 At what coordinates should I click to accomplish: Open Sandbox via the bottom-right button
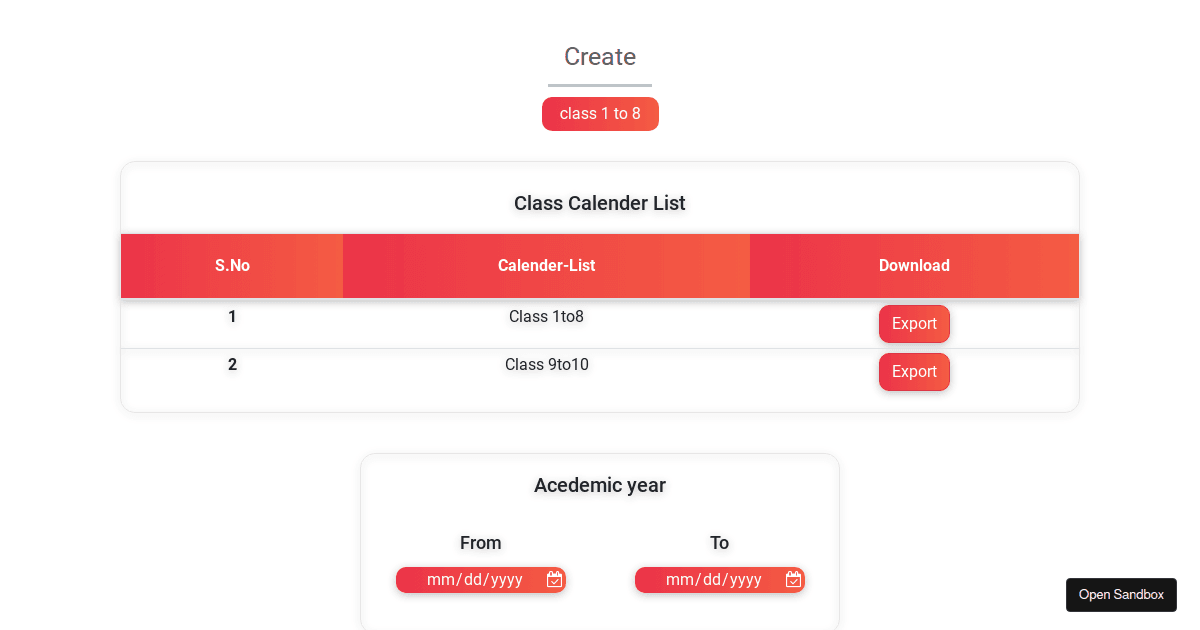tap(1121, 594)
